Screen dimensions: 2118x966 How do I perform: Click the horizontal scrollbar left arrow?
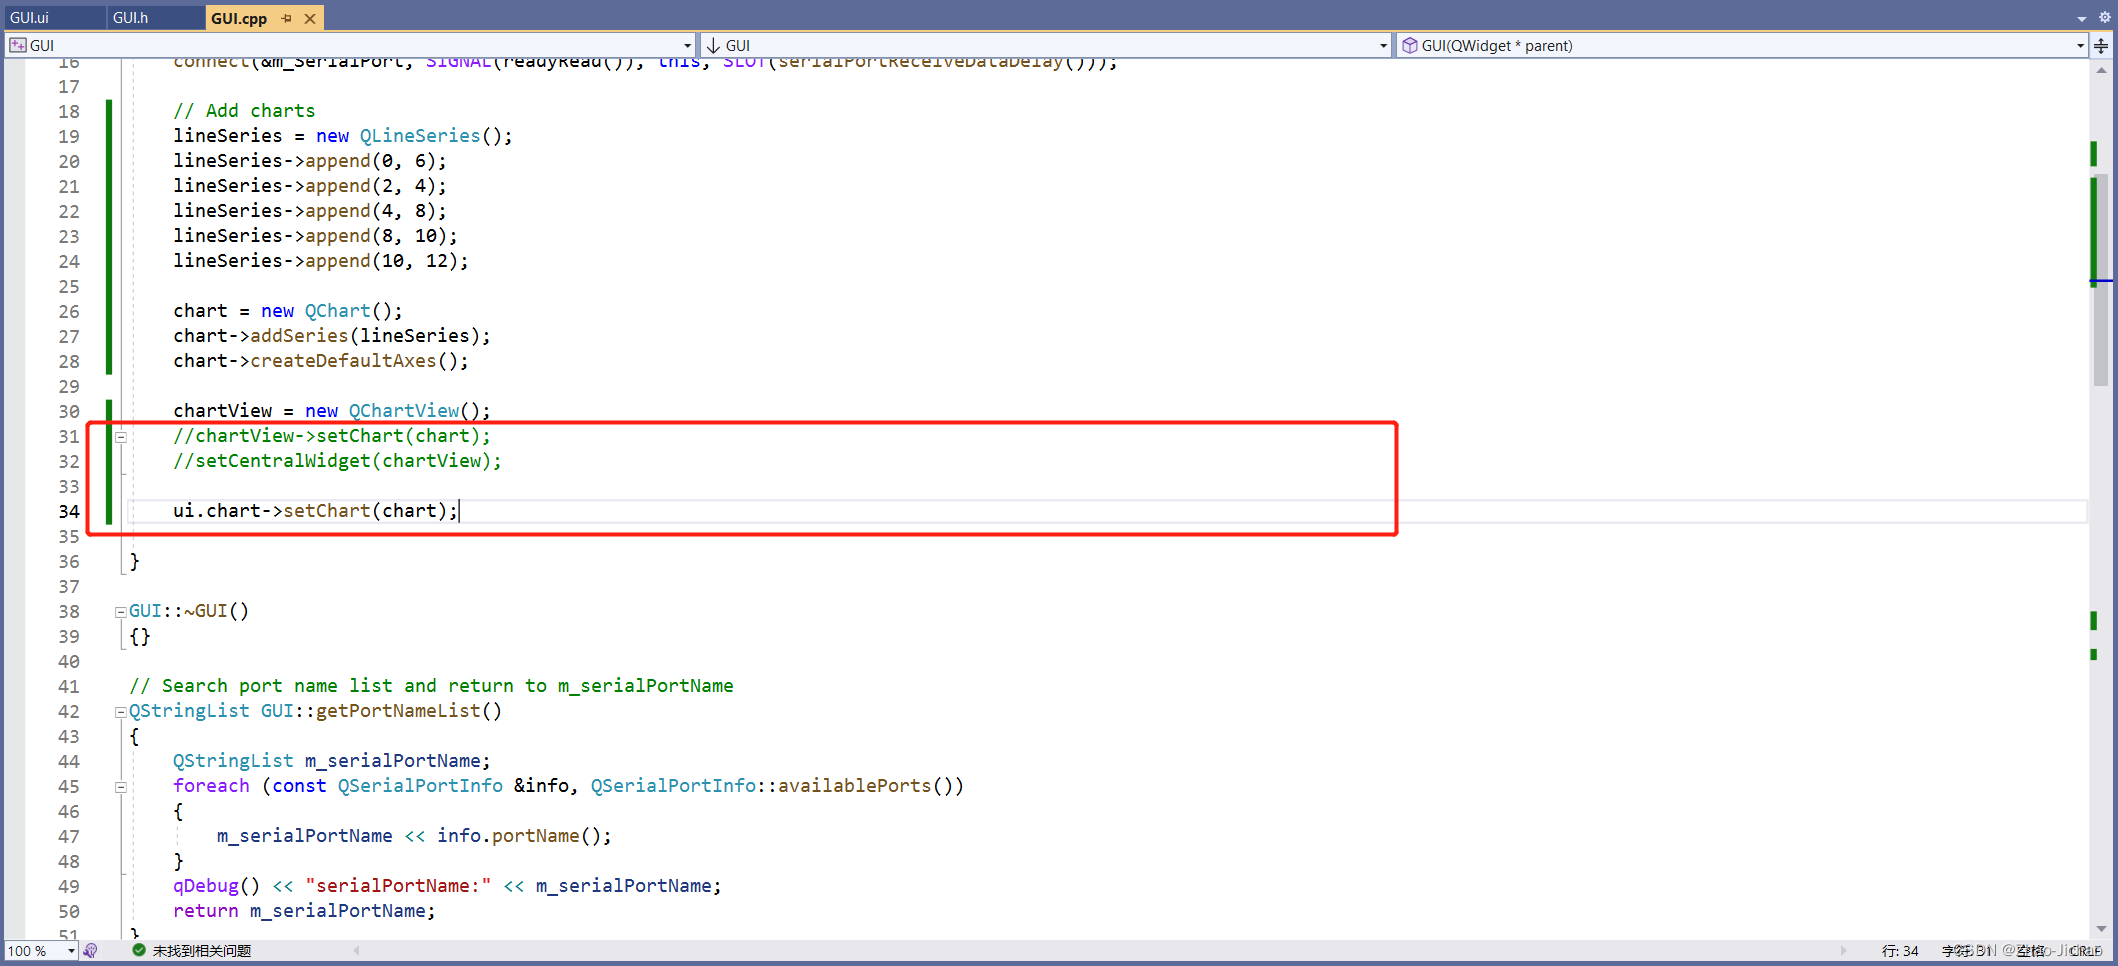(357, 951)
